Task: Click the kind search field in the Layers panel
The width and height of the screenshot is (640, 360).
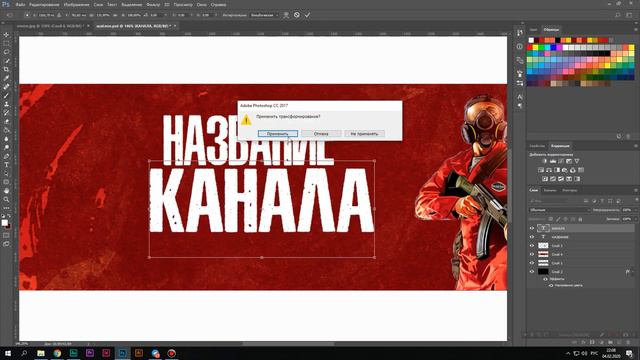Action: tap(556, 201)
